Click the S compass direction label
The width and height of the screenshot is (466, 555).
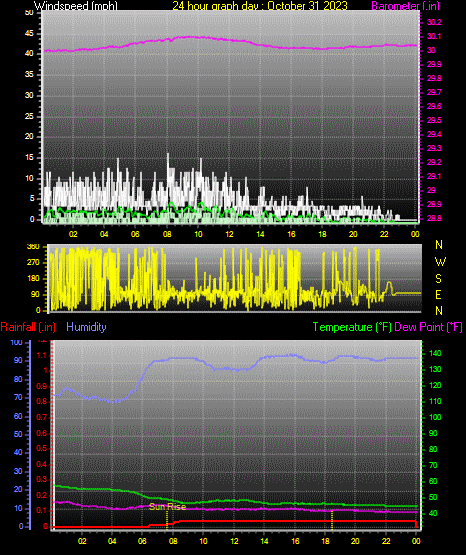pyautogui.click(x=438, y=279)
